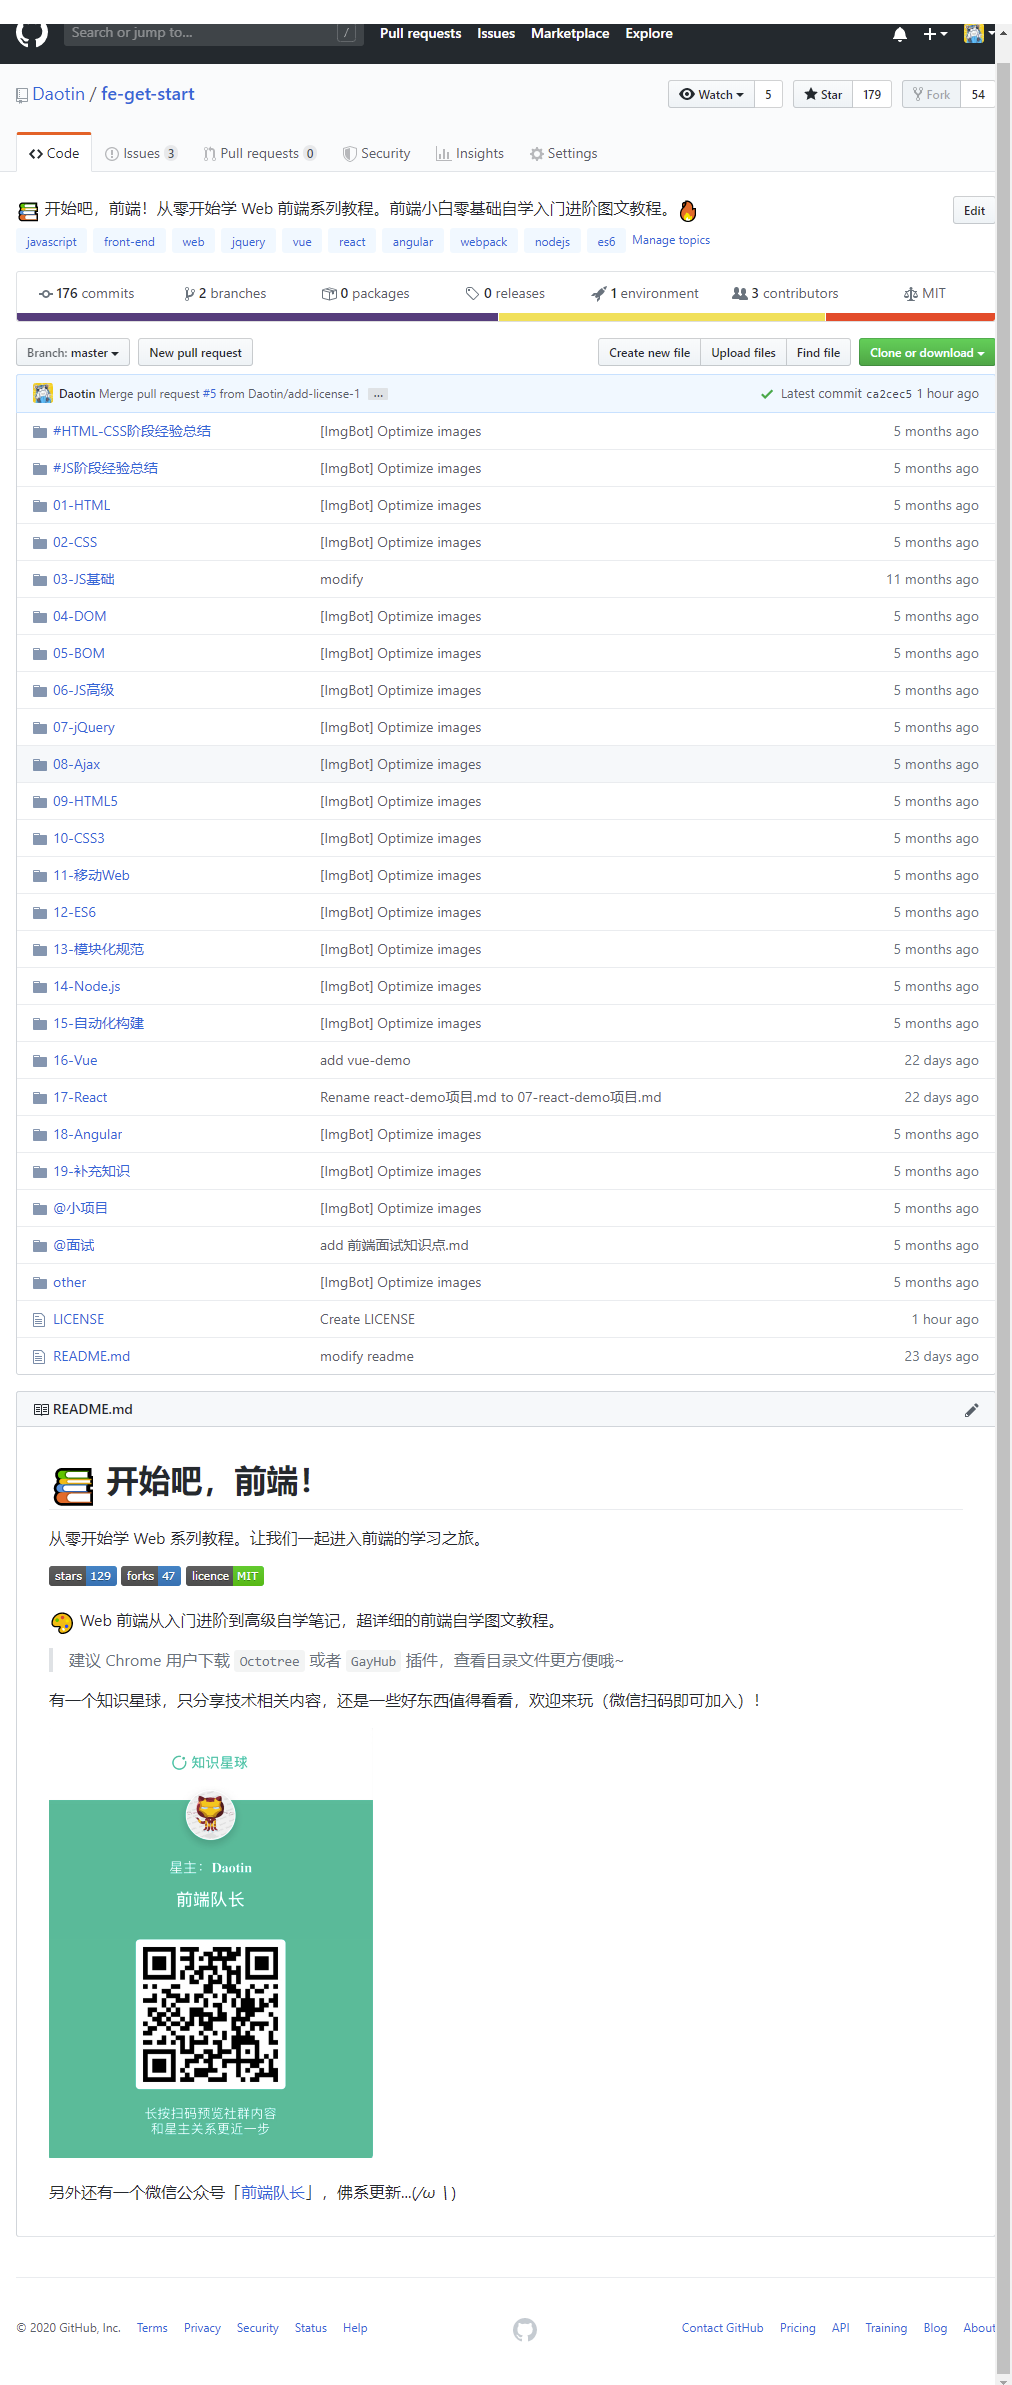Open the Security tab
This screenshot has height=2385, width=1012.
tap(377, 153)
